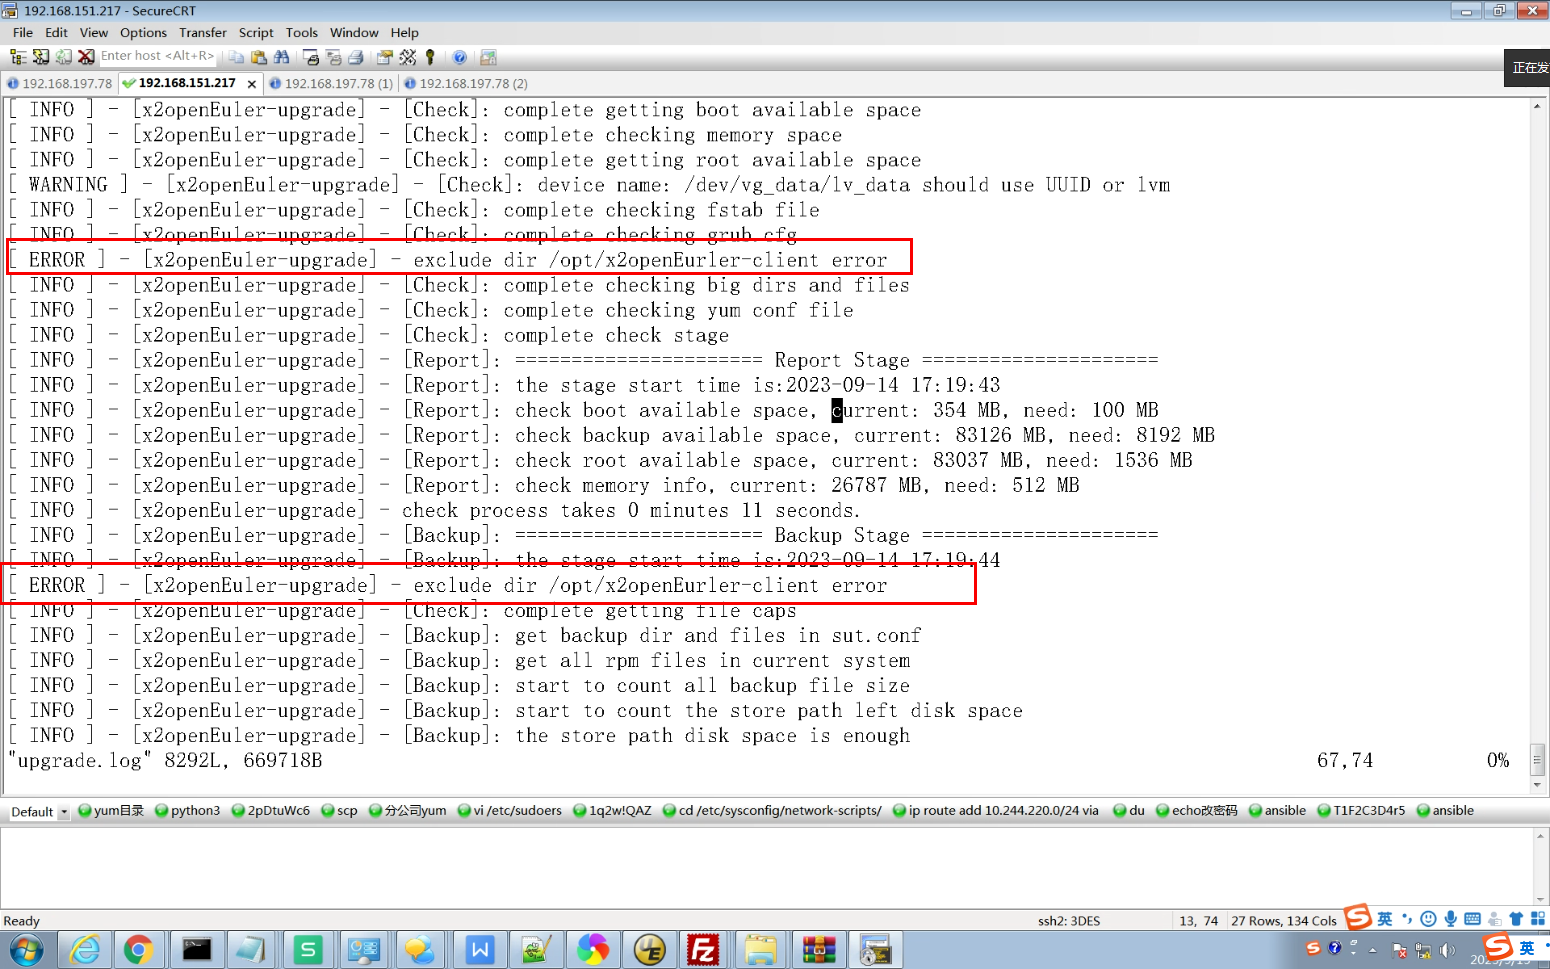Open the Transfer menu
This screenshot has height=969, width=1550.
202,32
